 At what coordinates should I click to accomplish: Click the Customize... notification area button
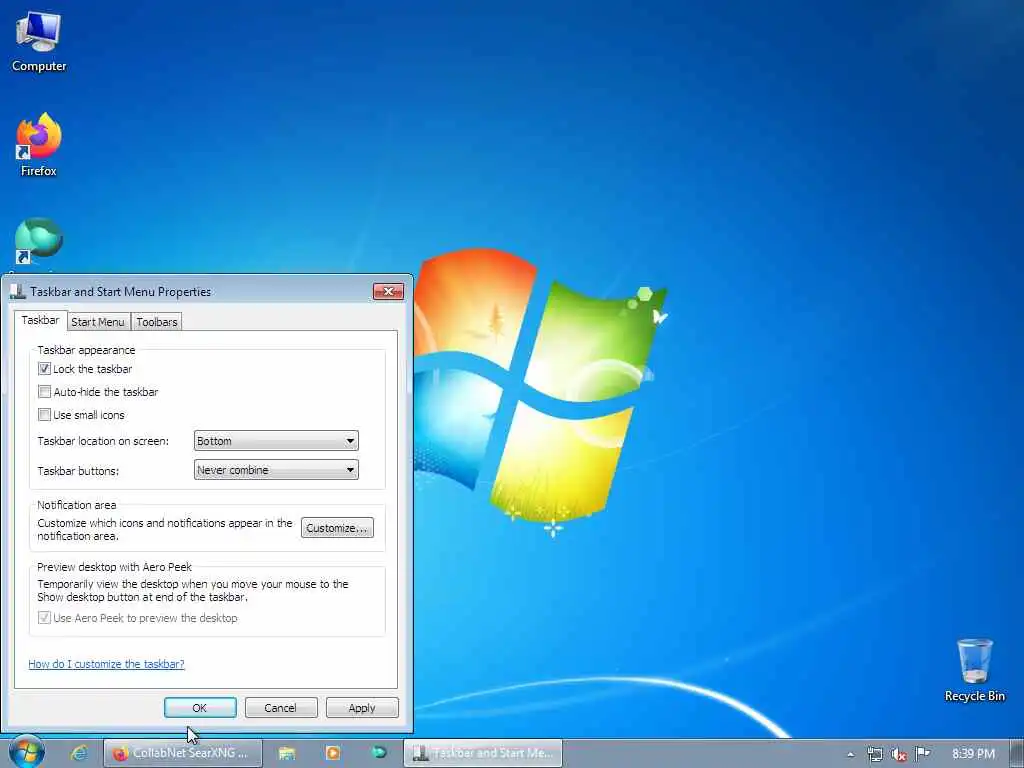tap(337, 528)
